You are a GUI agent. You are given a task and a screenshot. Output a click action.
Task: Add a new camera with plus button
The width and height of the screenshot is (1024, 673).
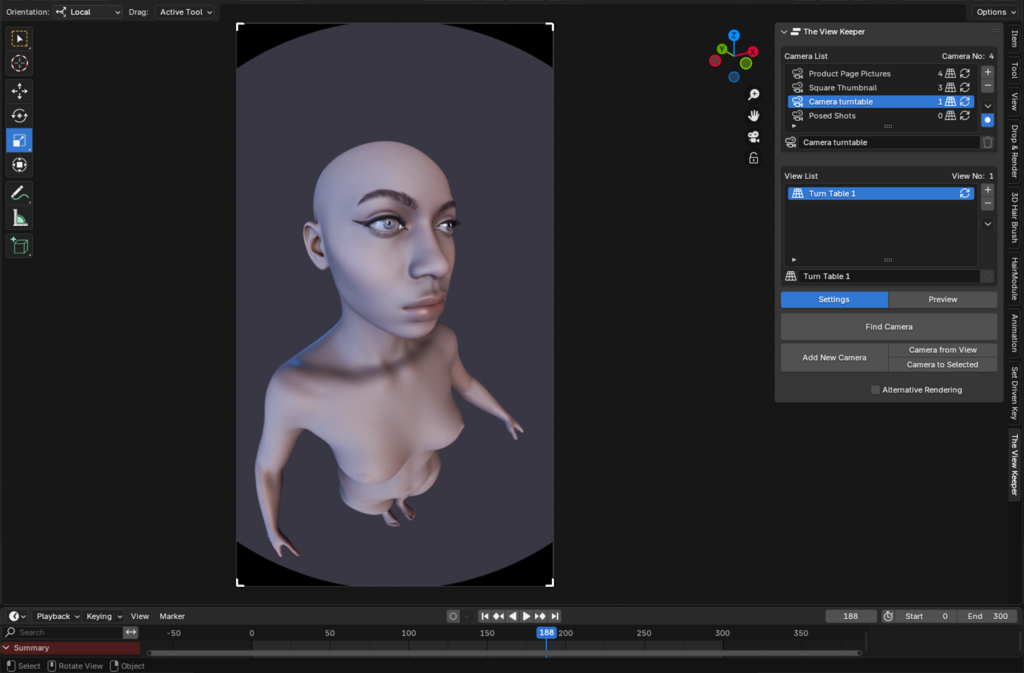pos(987,72)
